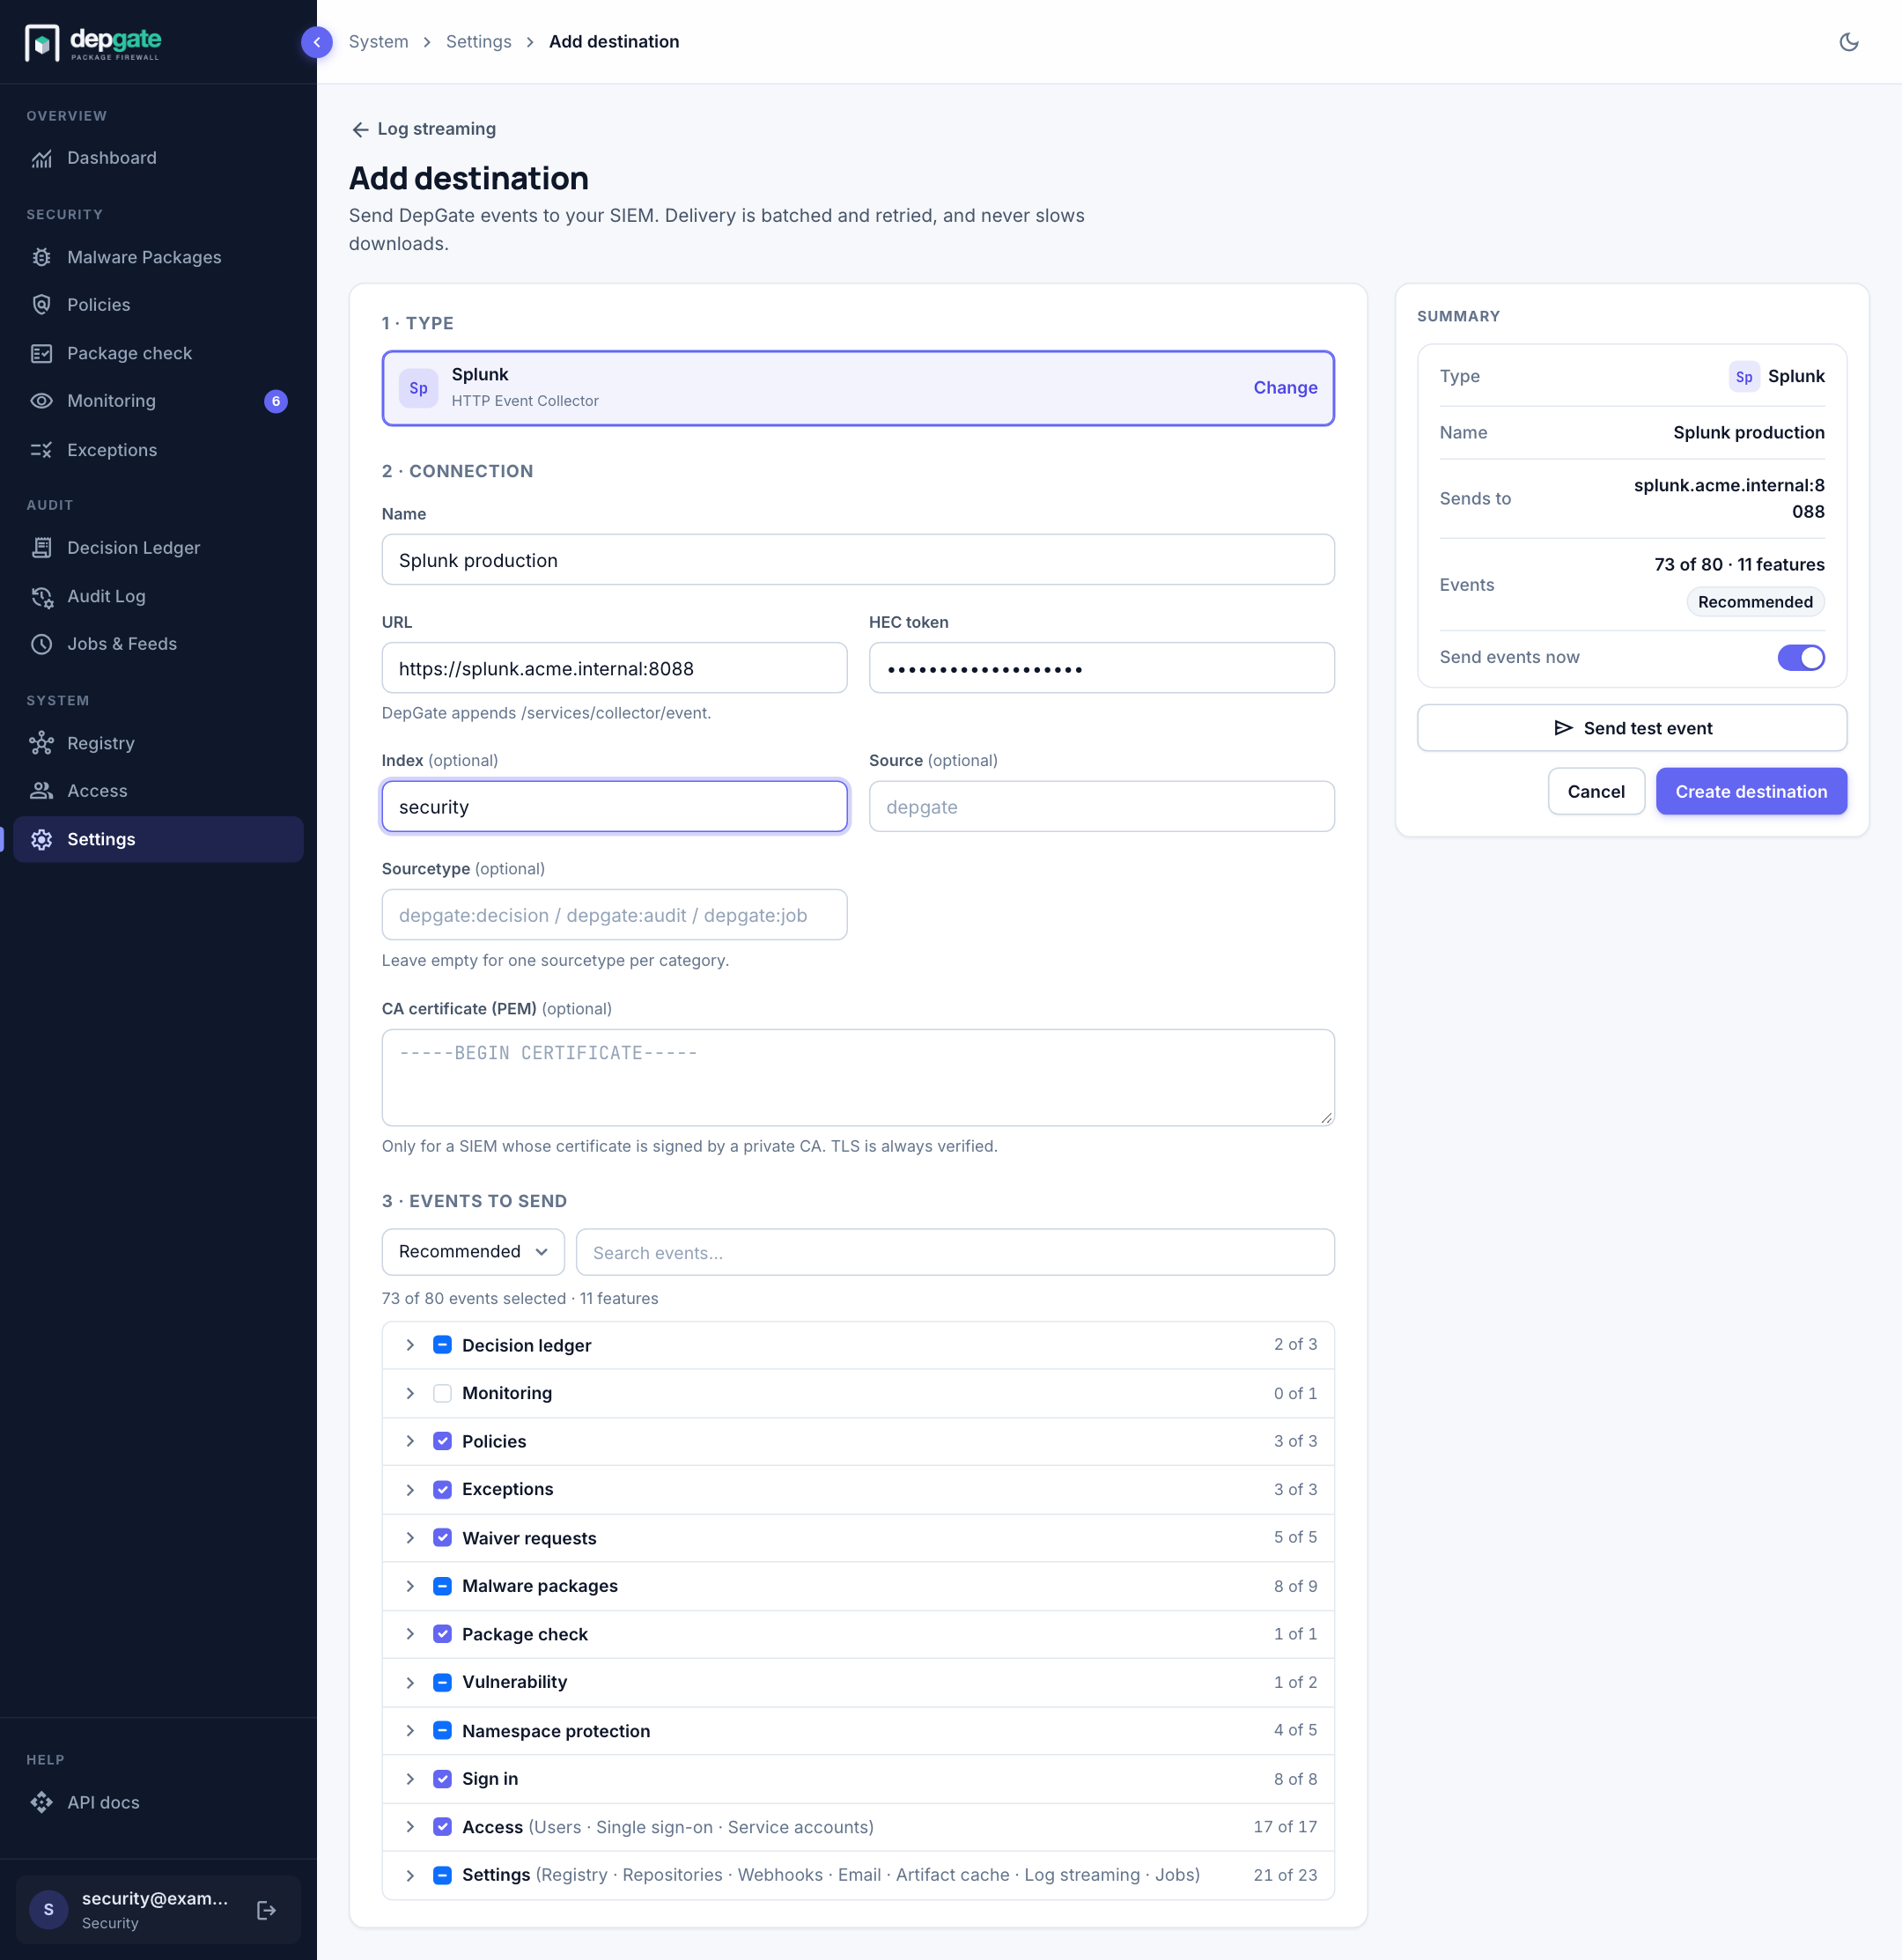The height and width of the screenshot is (1960, 1902).
Task: Collapse the sidebar with the round arrow button
Action: click(317, 42)
